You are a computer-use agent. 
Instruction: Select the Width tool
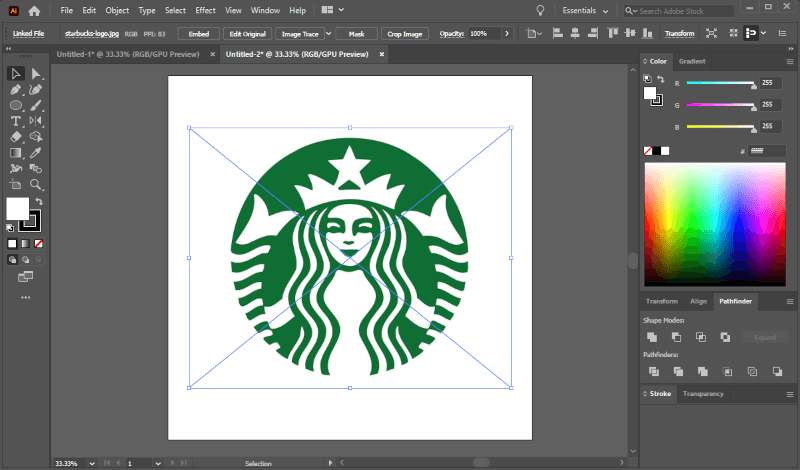[15, 168]
